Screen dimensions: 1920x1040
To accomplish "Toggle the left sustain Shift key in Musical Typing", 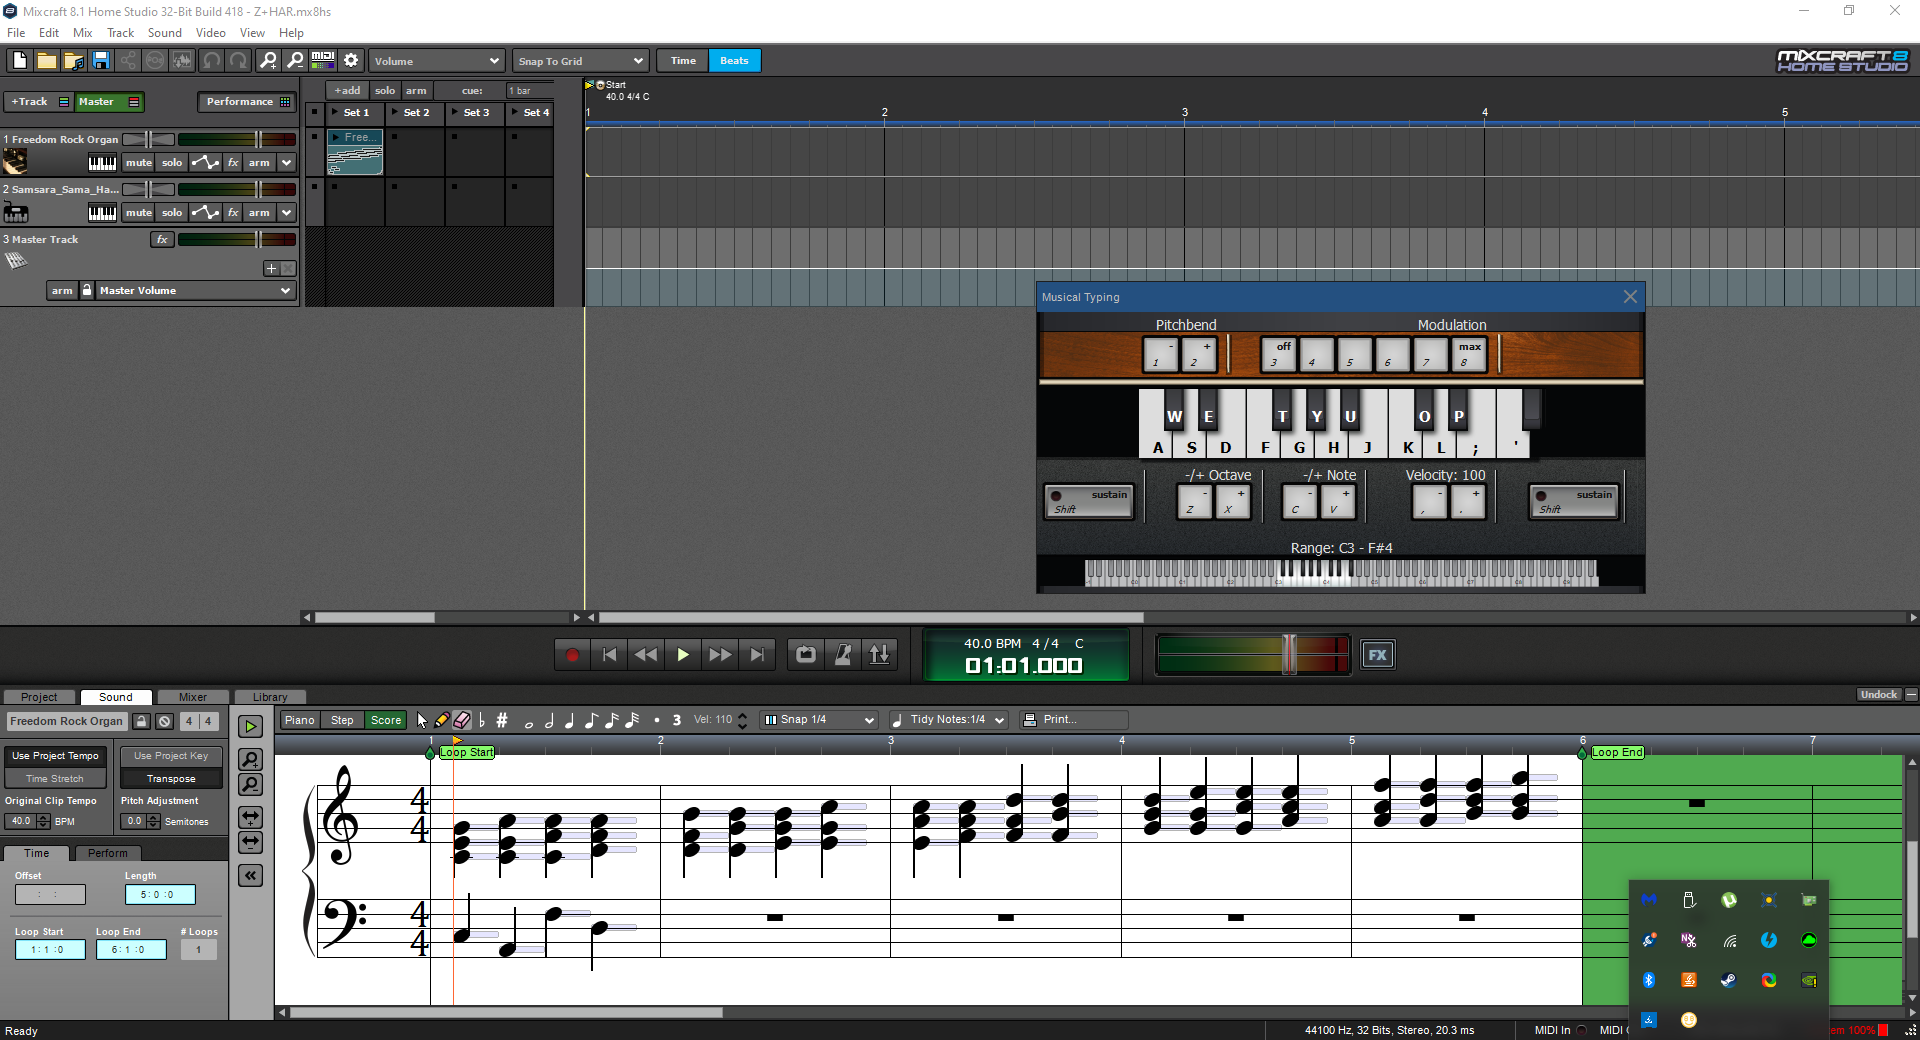I will pyautogui.click(x=1089, y=501).
